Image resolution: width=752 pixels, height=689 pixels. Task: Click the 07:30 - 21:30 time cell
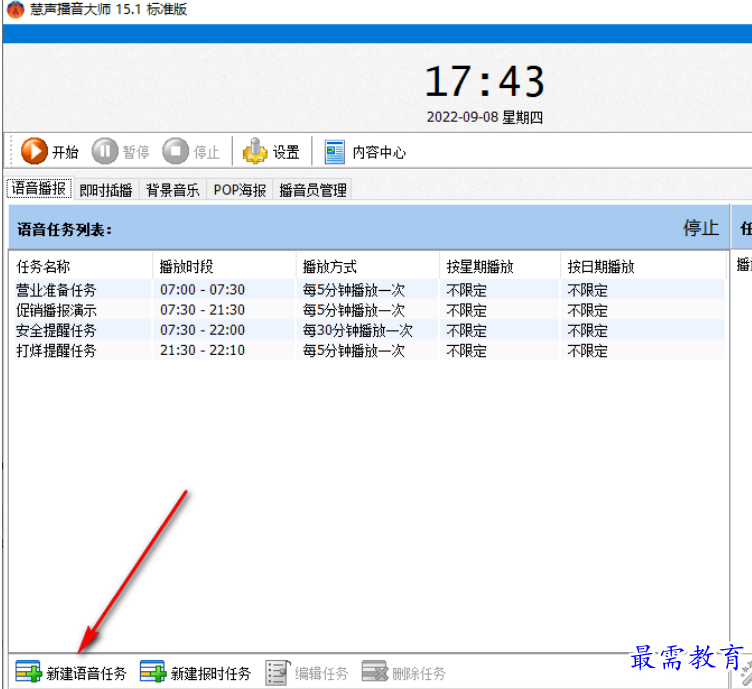click(x=202, y=310)
